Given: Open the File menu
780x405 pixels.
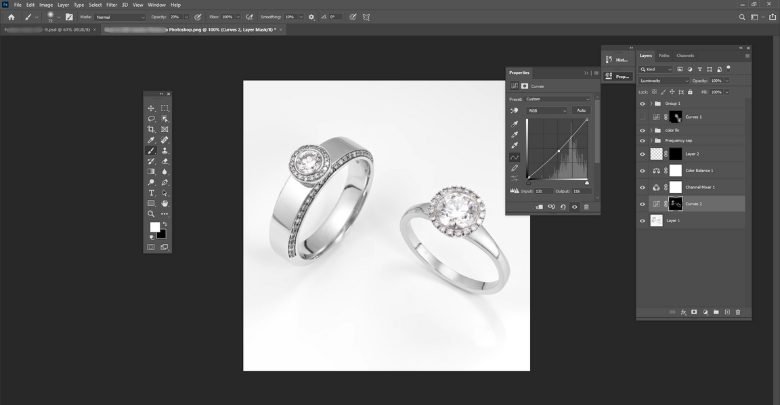Looking at the screenshot, I should click(x=17, y=5).
